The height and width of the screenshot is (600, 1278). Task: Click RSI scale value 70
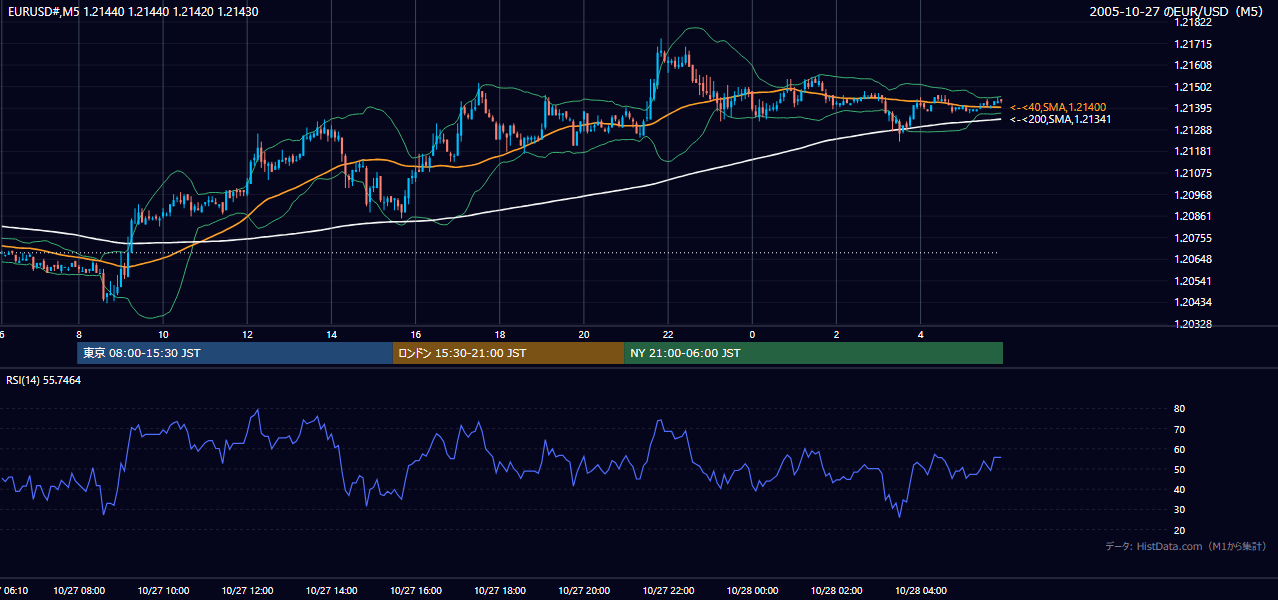(x=1180, y=429)
